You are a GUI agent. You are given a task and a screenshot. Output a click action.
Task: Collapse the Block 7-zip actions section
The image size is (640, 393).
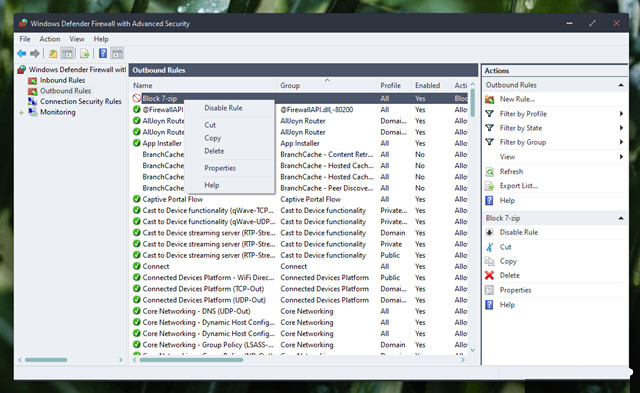tap(621, 218)
